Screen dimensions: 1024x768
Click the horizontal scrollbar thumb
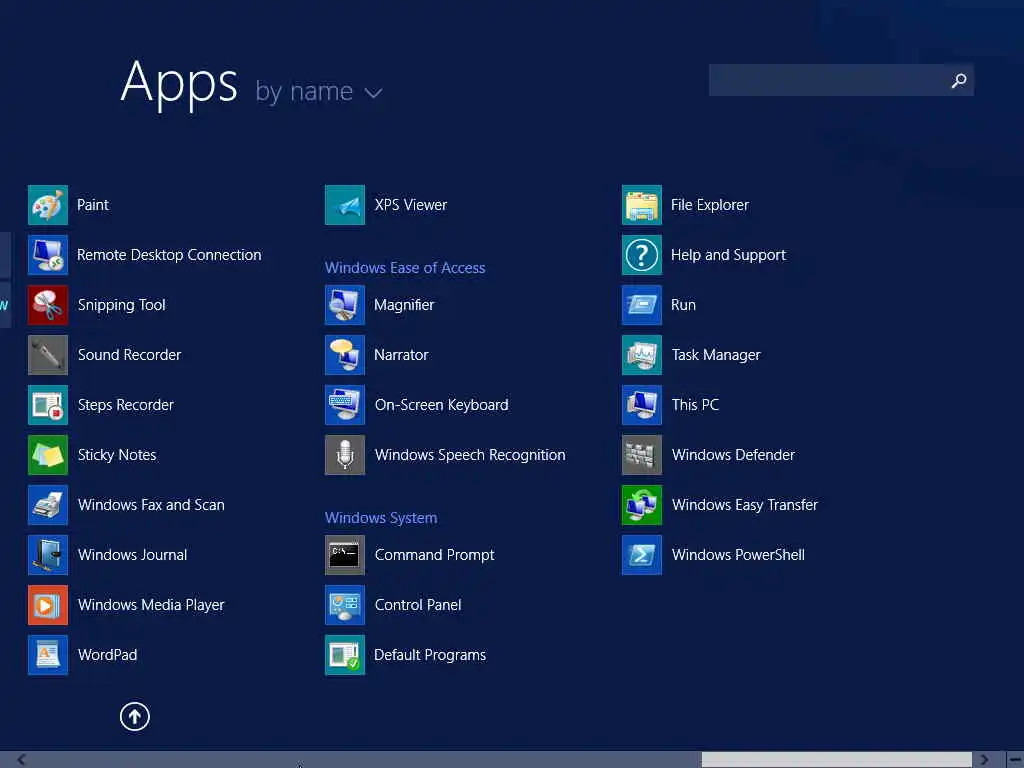tap(837, 760)
